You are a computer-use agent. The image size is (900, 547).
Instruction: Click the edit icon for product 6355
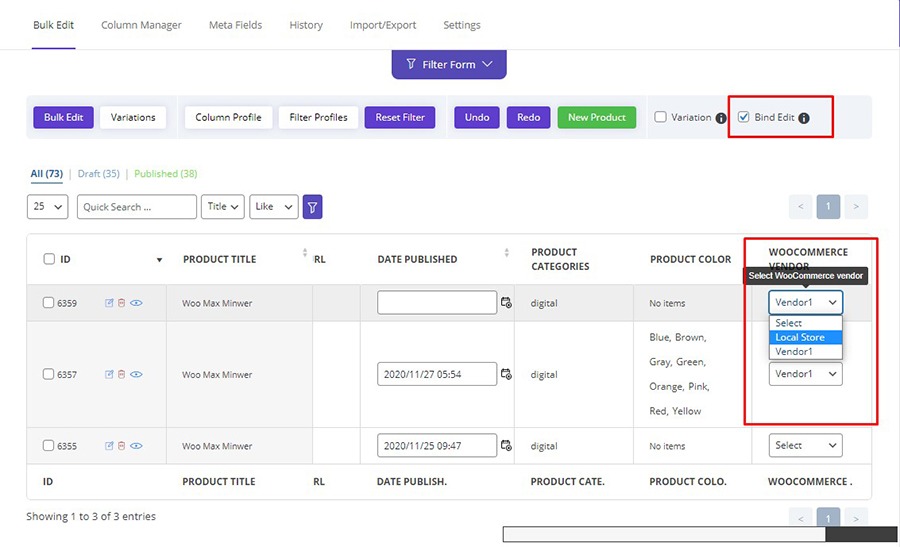[109, 445]
